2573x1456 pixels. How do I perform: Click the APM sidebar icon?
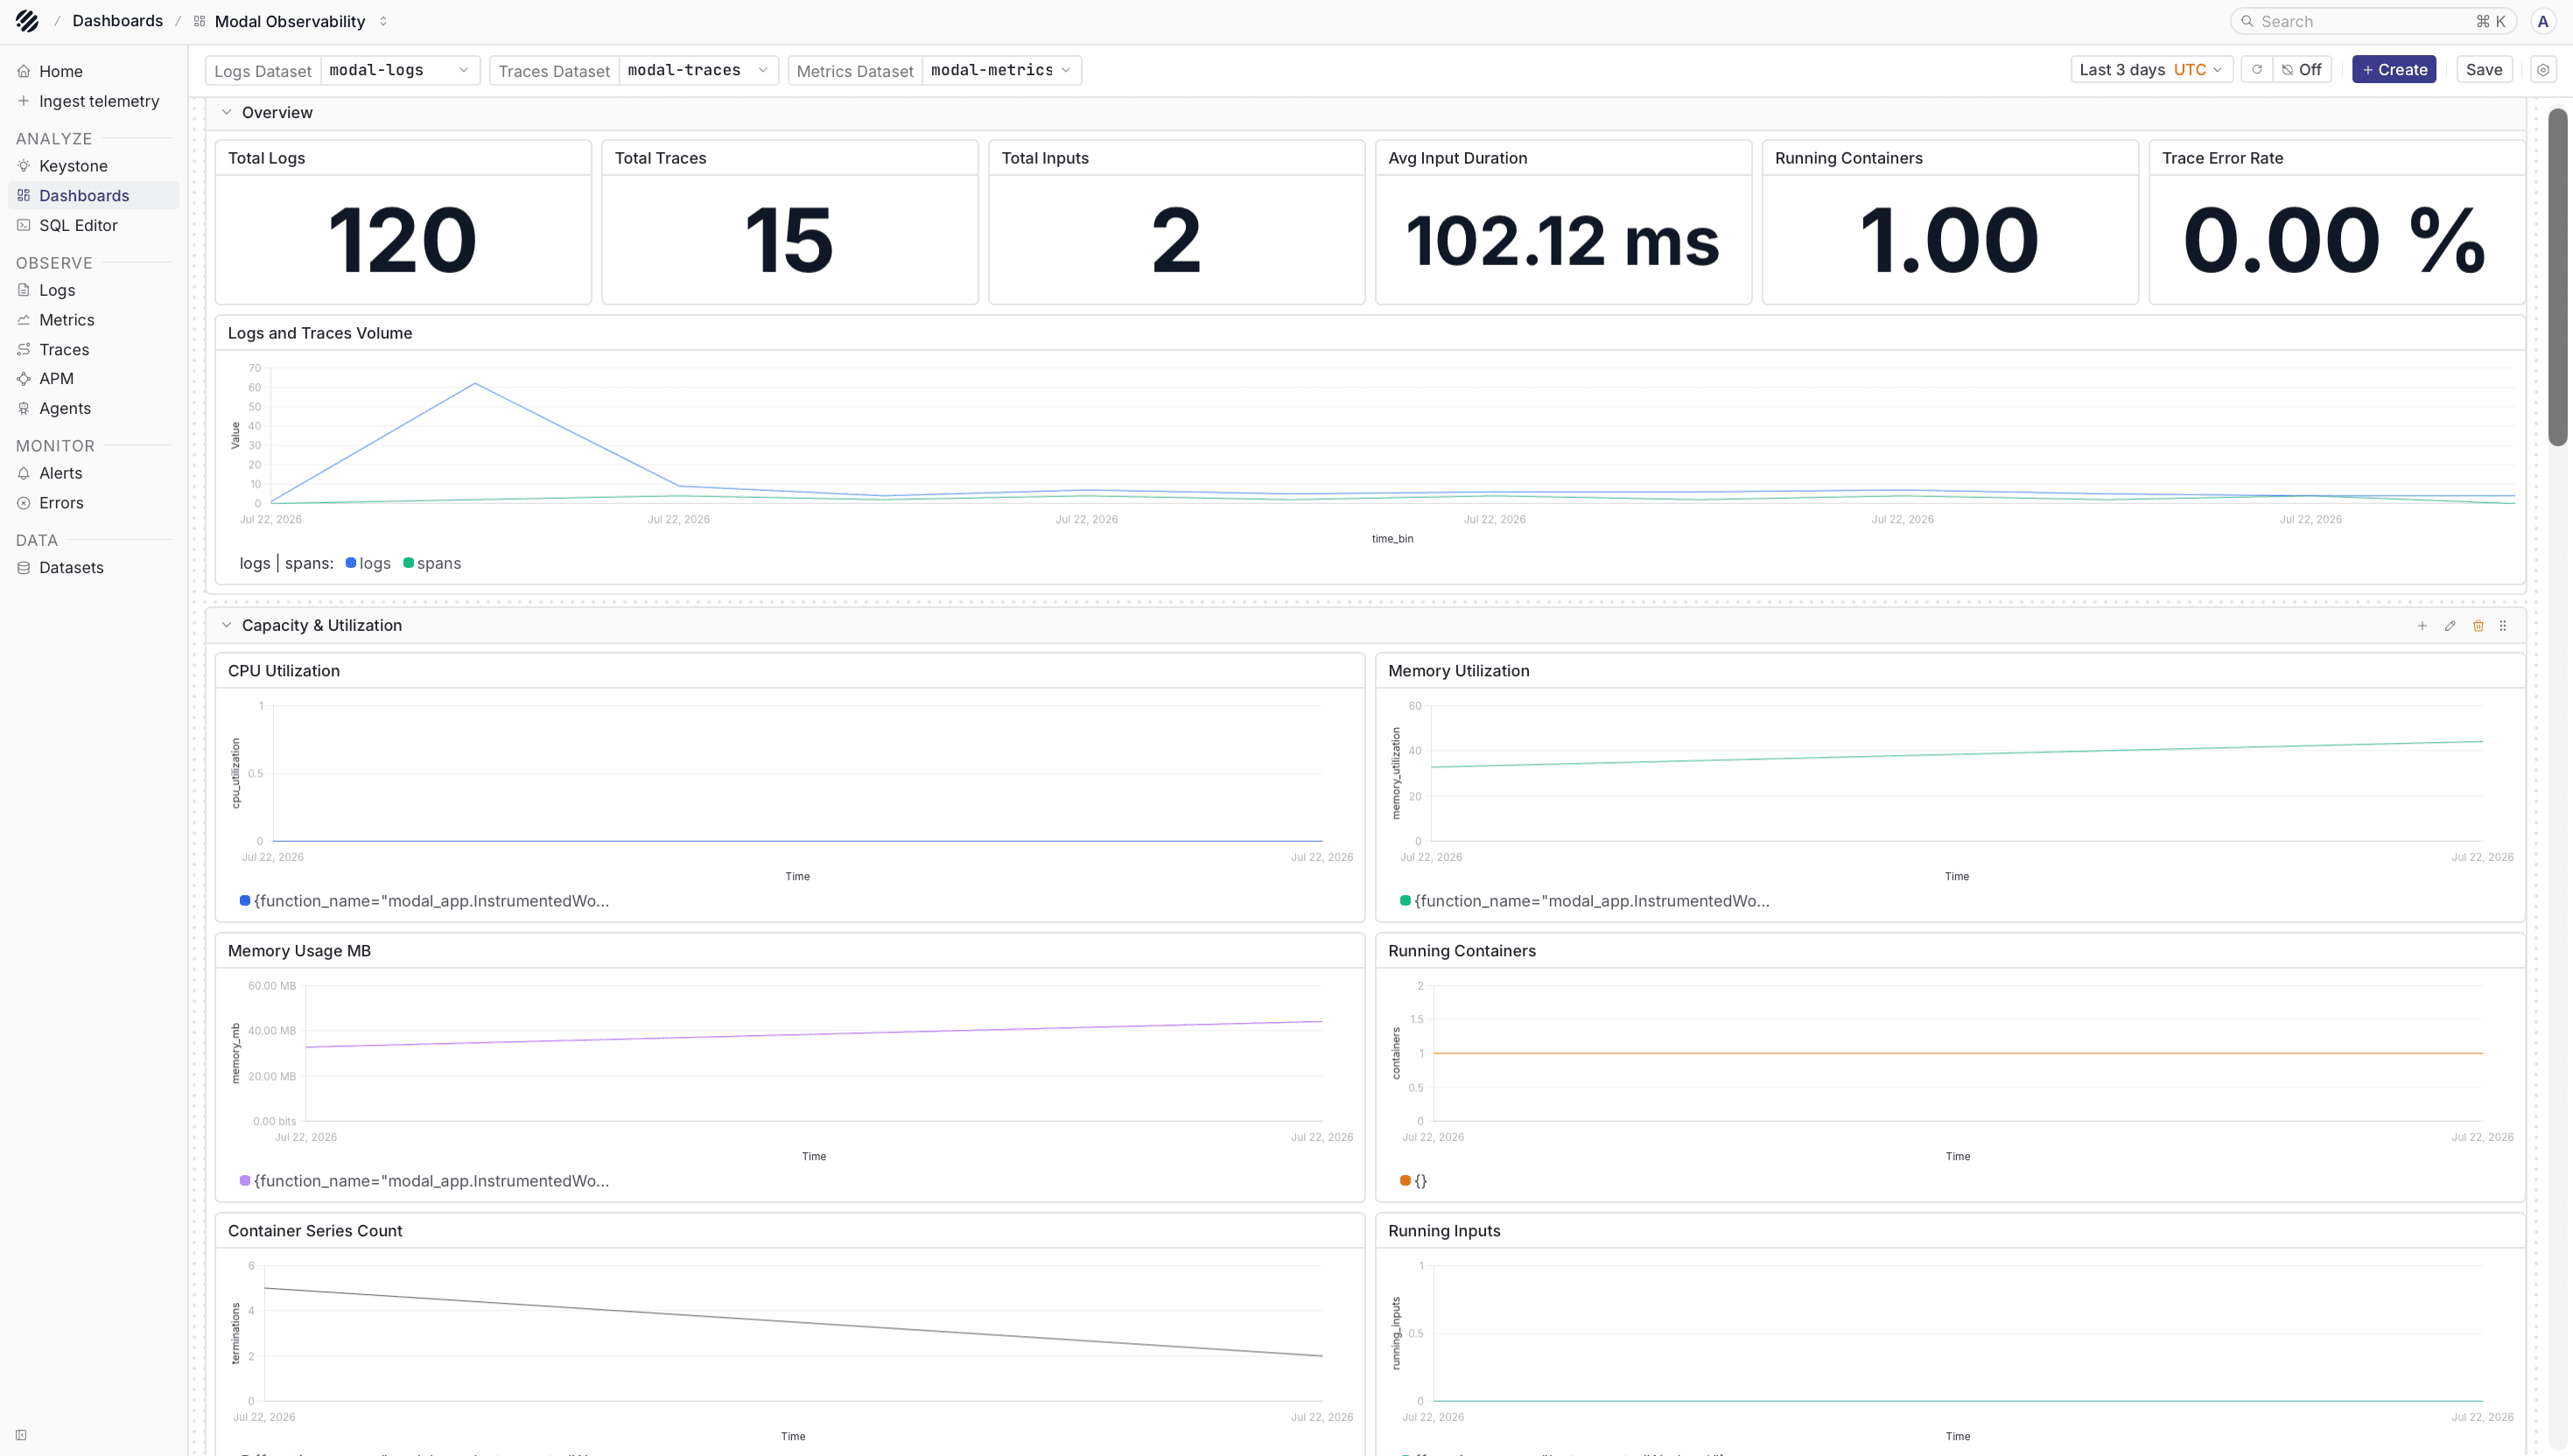(23, 379)
